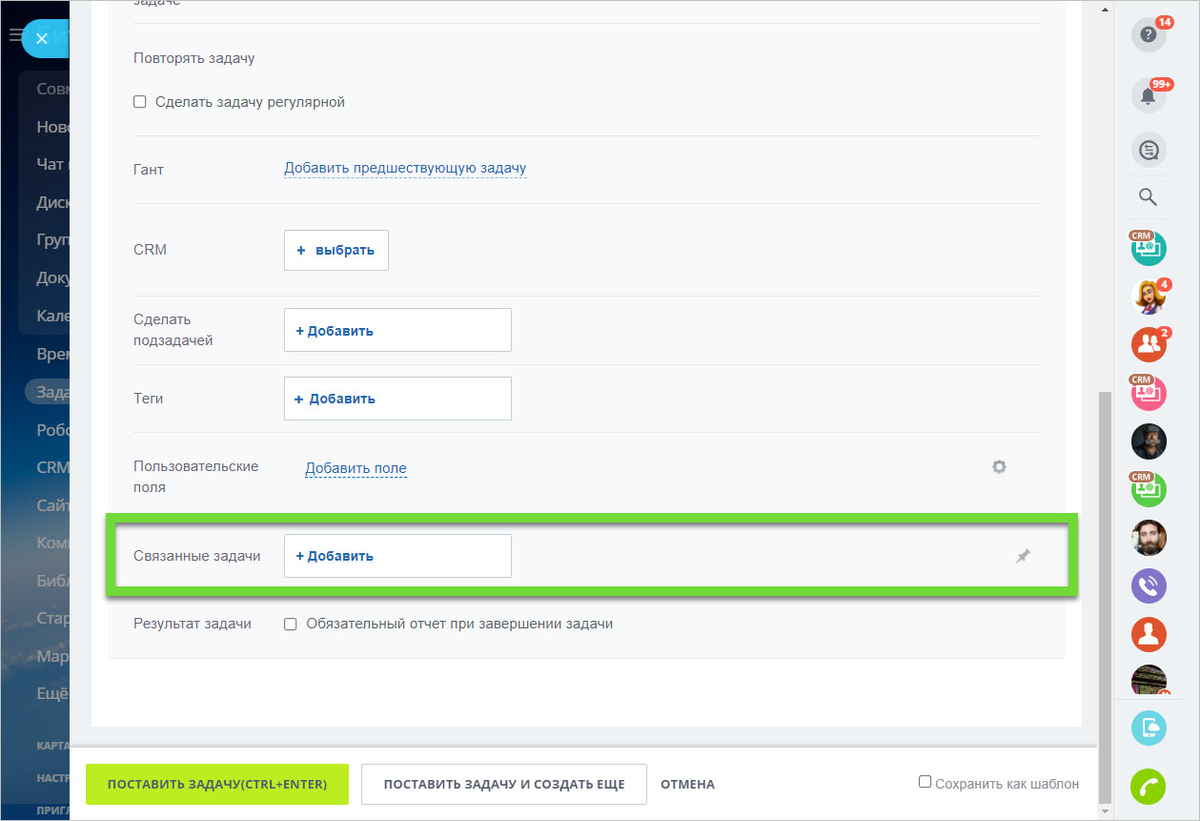Check Обязательный отчет при завершении задачи
Image resolution: width=1200 pixels, height=821 pixels.
290,624
